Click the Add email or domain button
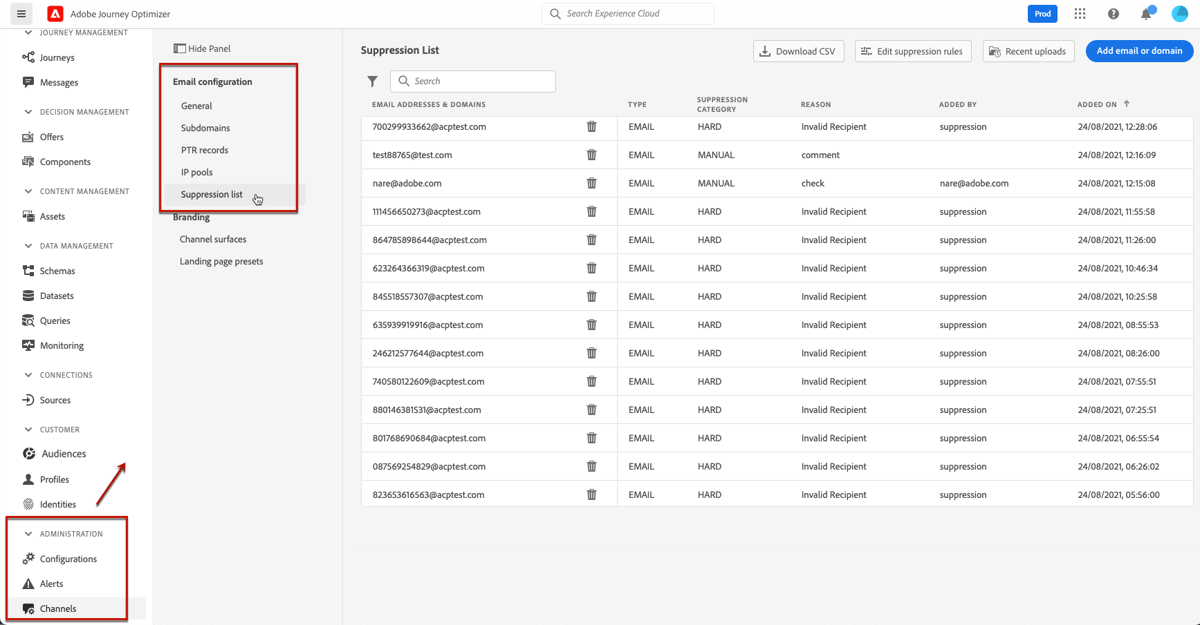 click(1139, 50)
